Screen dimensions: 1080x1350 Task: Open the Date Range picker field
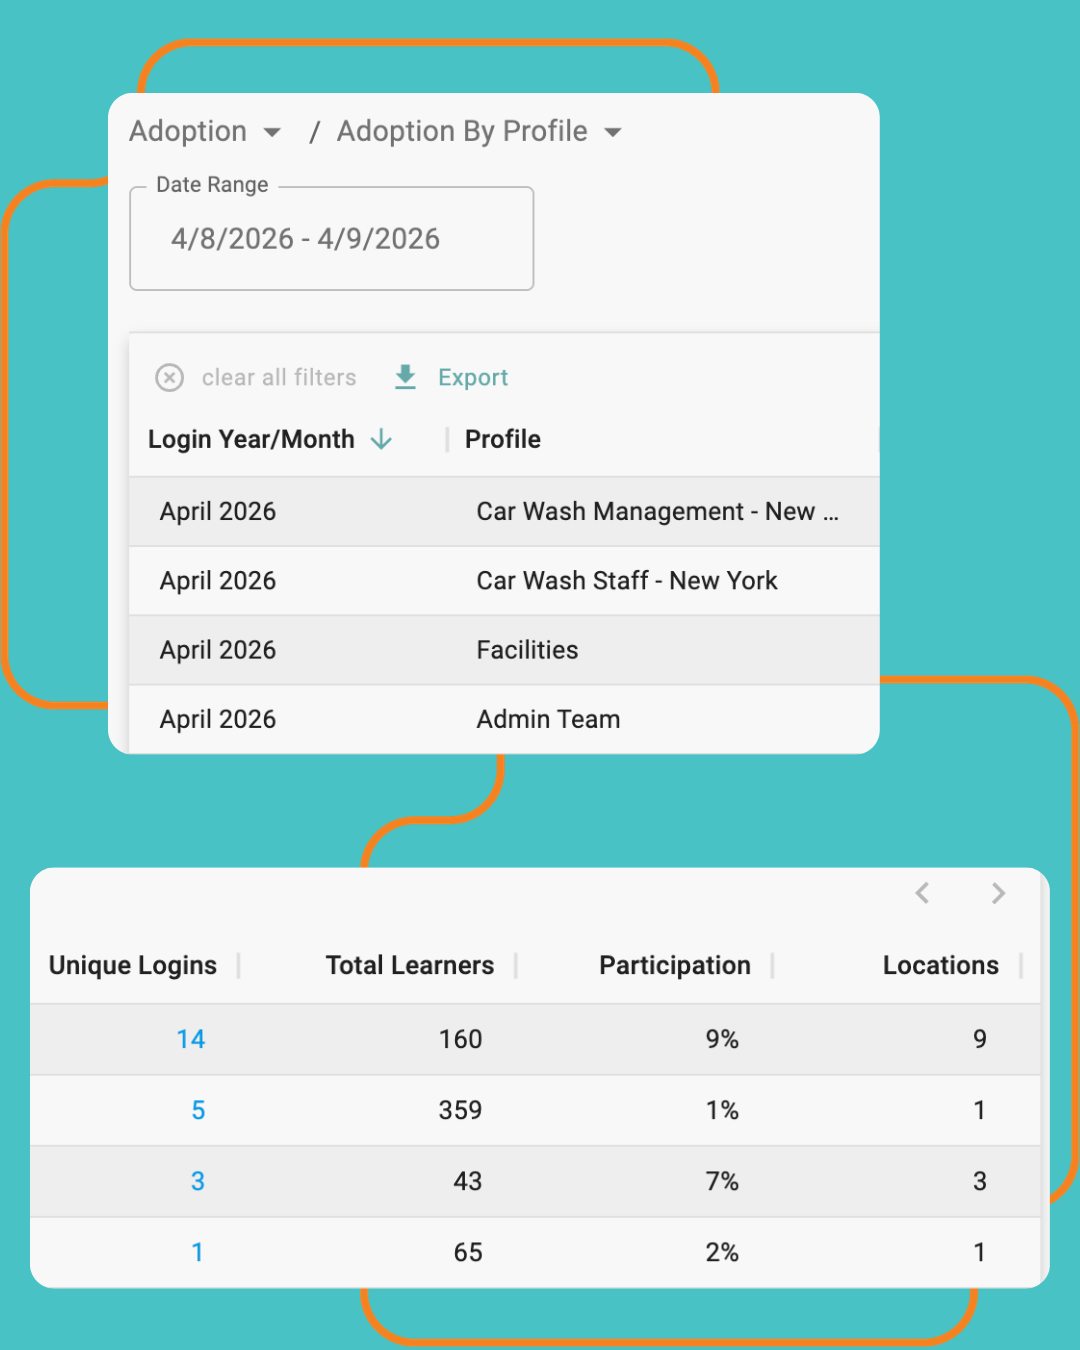[331, 239]
